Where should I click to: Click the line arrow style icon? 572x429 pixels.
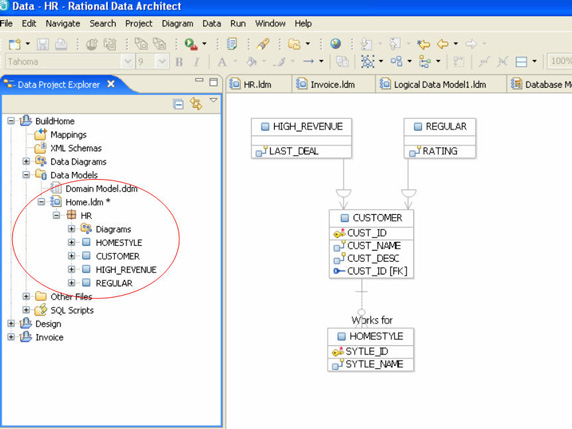309,61
